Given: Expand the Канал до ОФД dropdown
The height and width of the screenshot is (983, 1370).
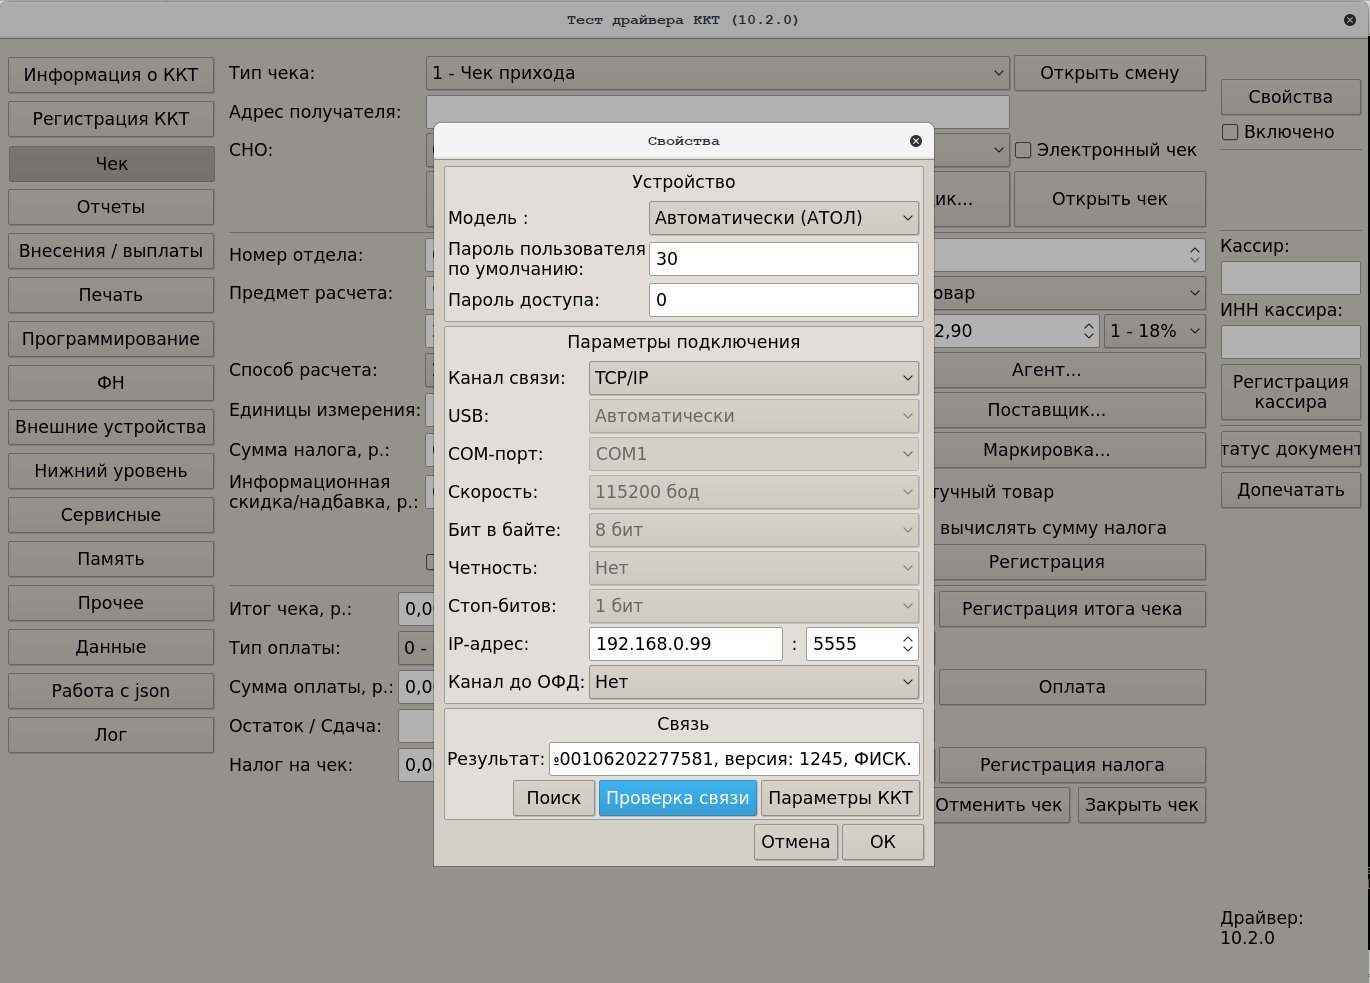Looking at the screenshot, I should 753,682.
